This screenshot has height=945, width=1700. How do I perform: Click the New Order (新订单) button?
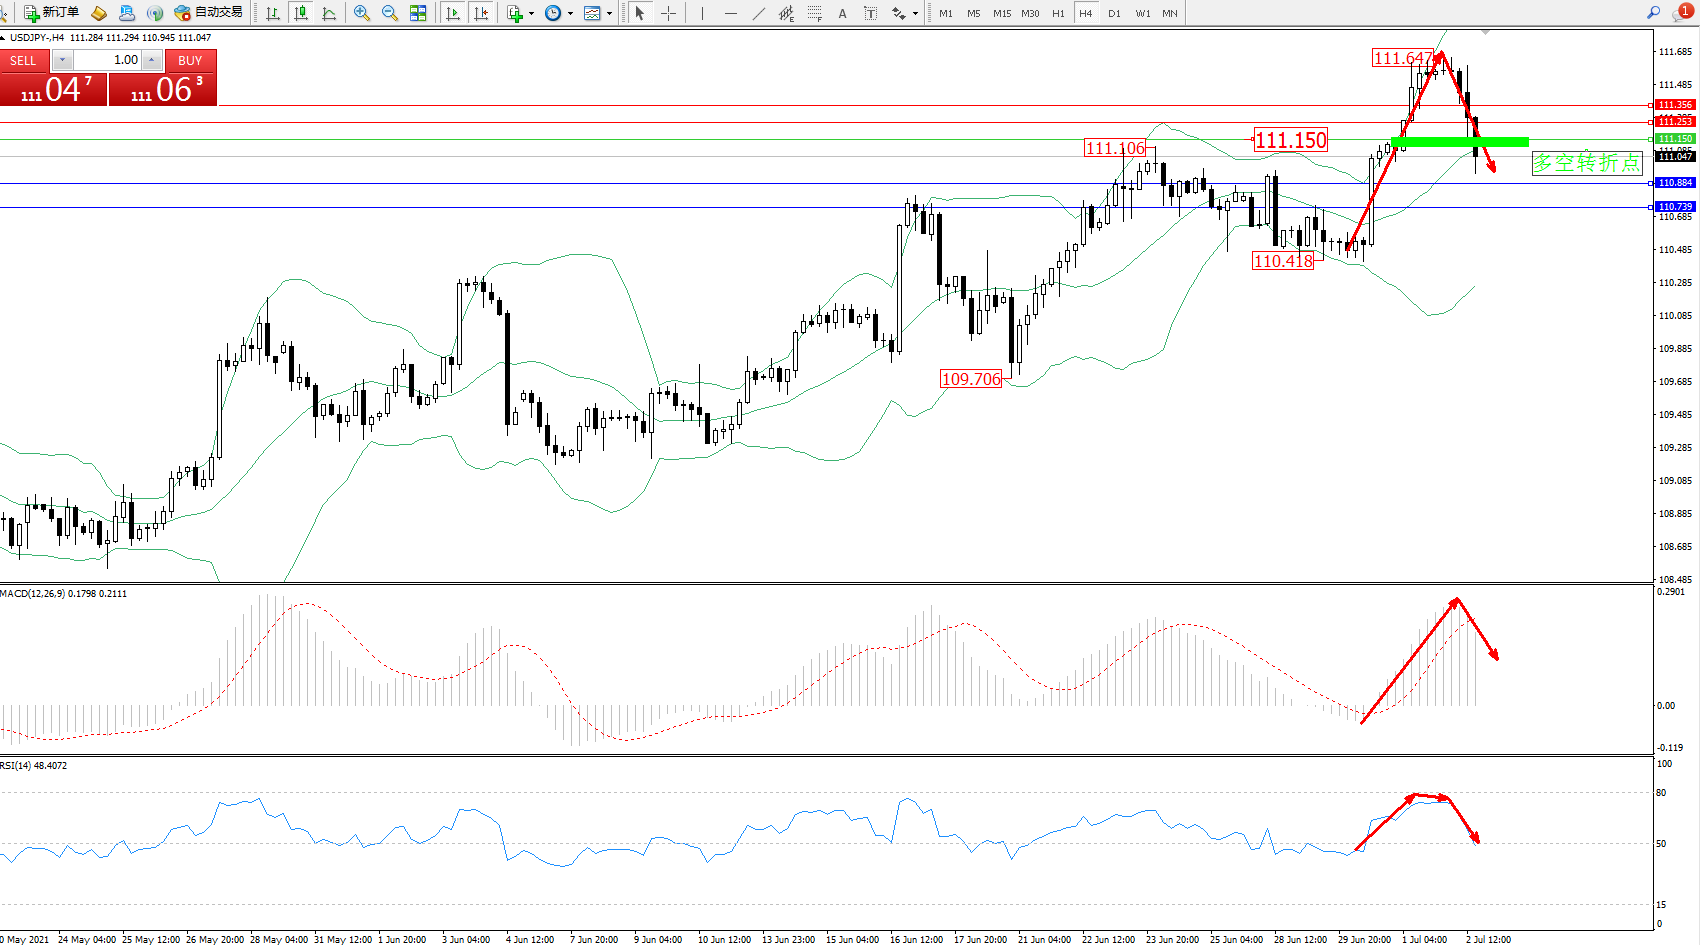coord(51,13)
